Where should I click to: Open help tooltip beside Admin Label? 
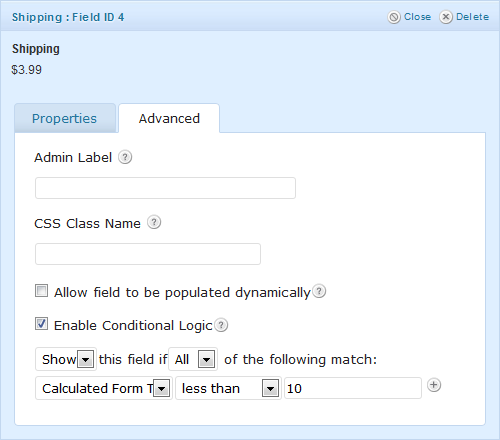pyautogui.click(x=125, y=157)
